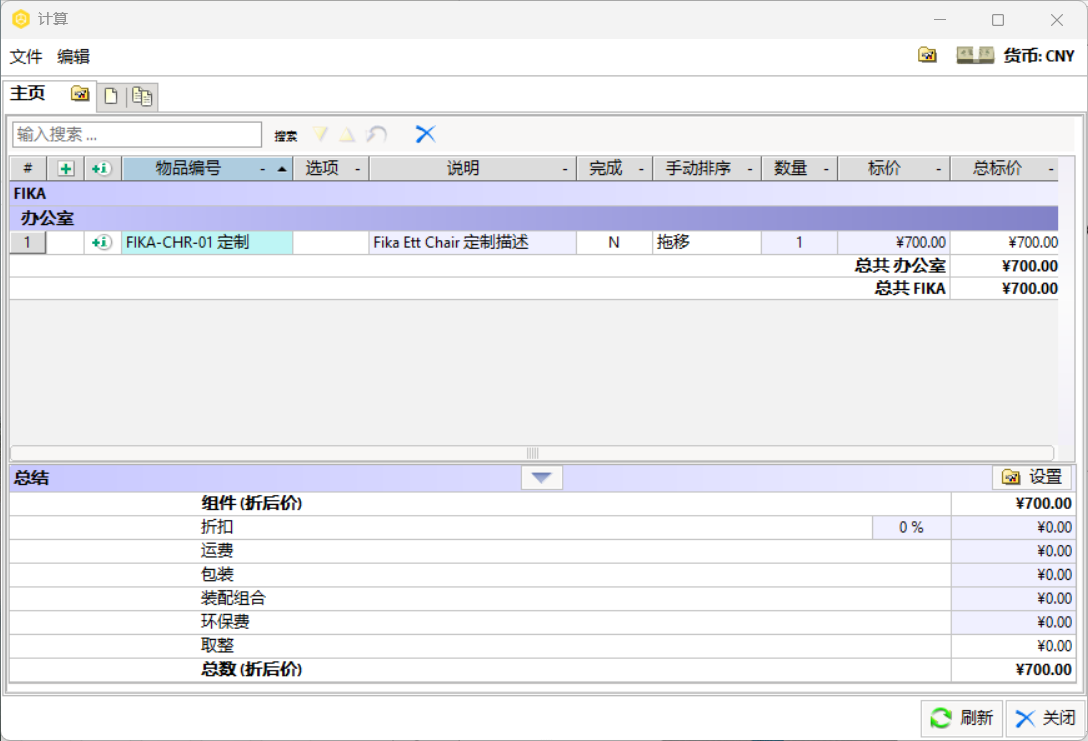
Task: Click the 环保费 amount field
Action: (x=1012, y=622)
